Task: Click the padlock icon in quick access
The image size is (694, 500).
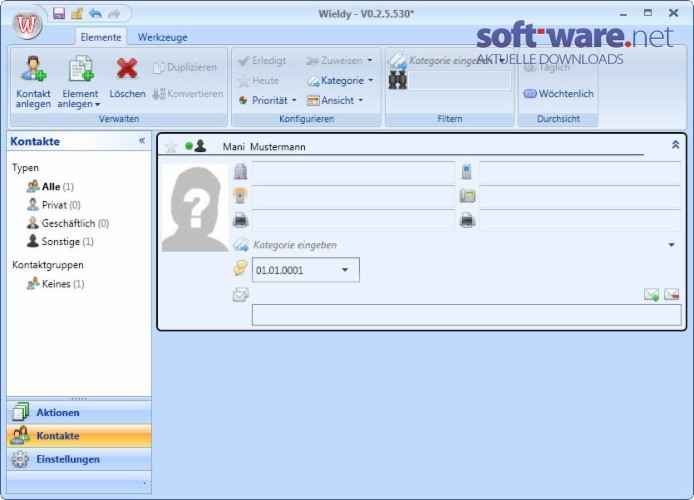Action: [x=77, y=13]
